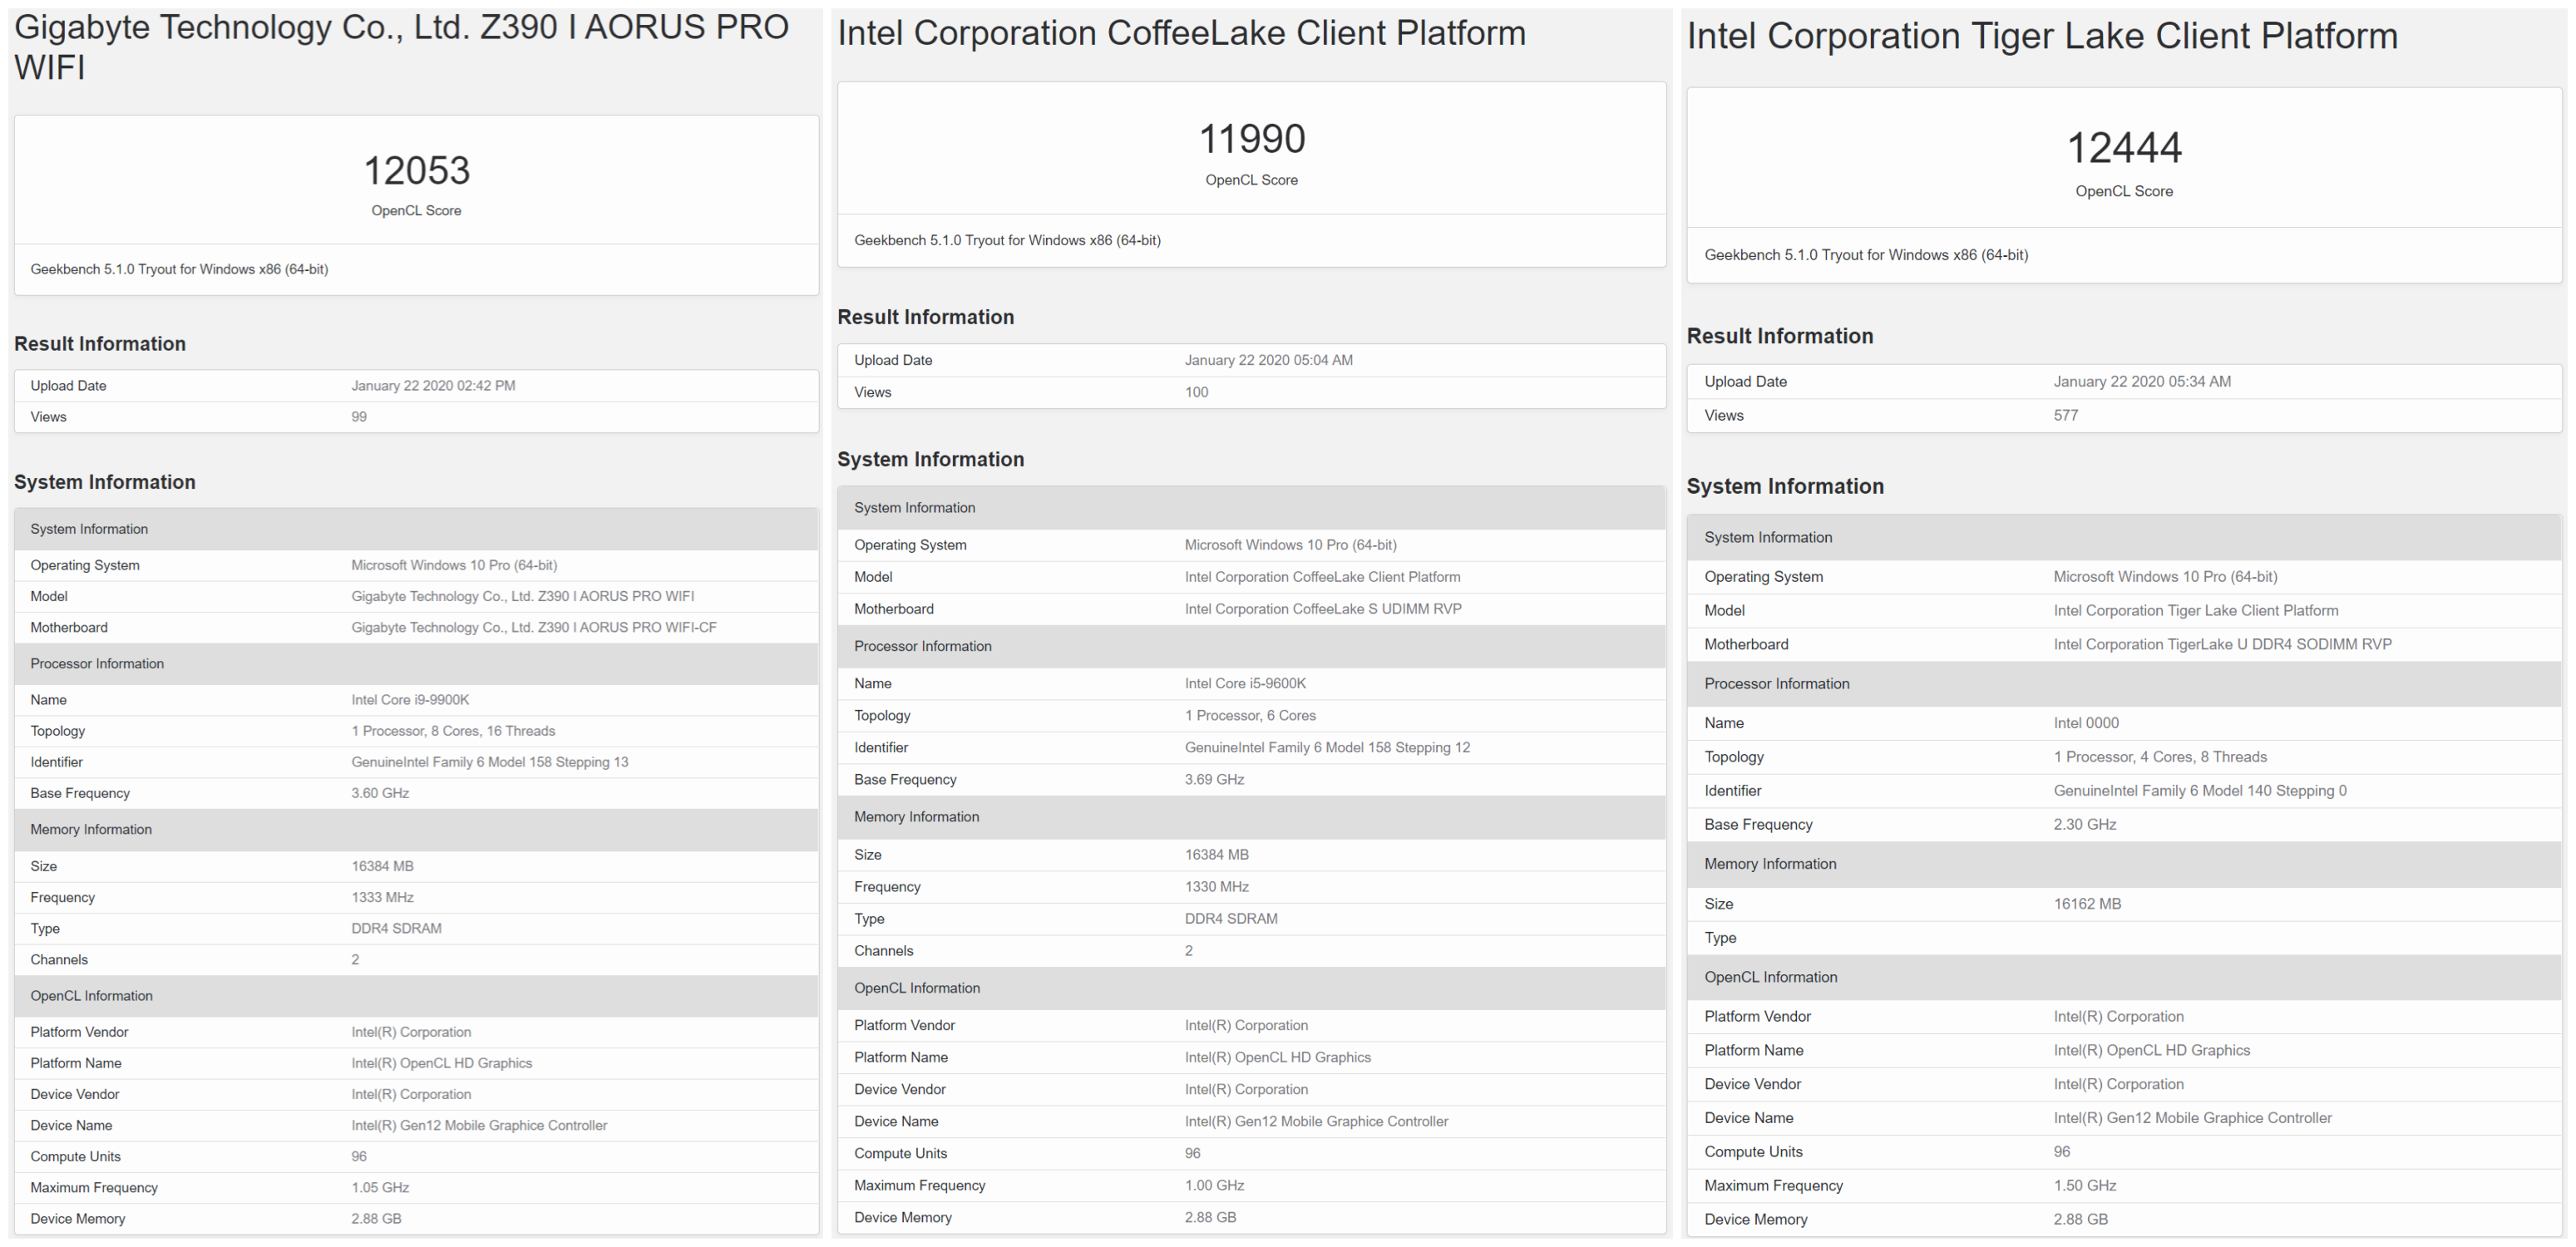Click topology 1 Processor, 6 Cores
2576x1247 pixels.
click(1250, 715)
